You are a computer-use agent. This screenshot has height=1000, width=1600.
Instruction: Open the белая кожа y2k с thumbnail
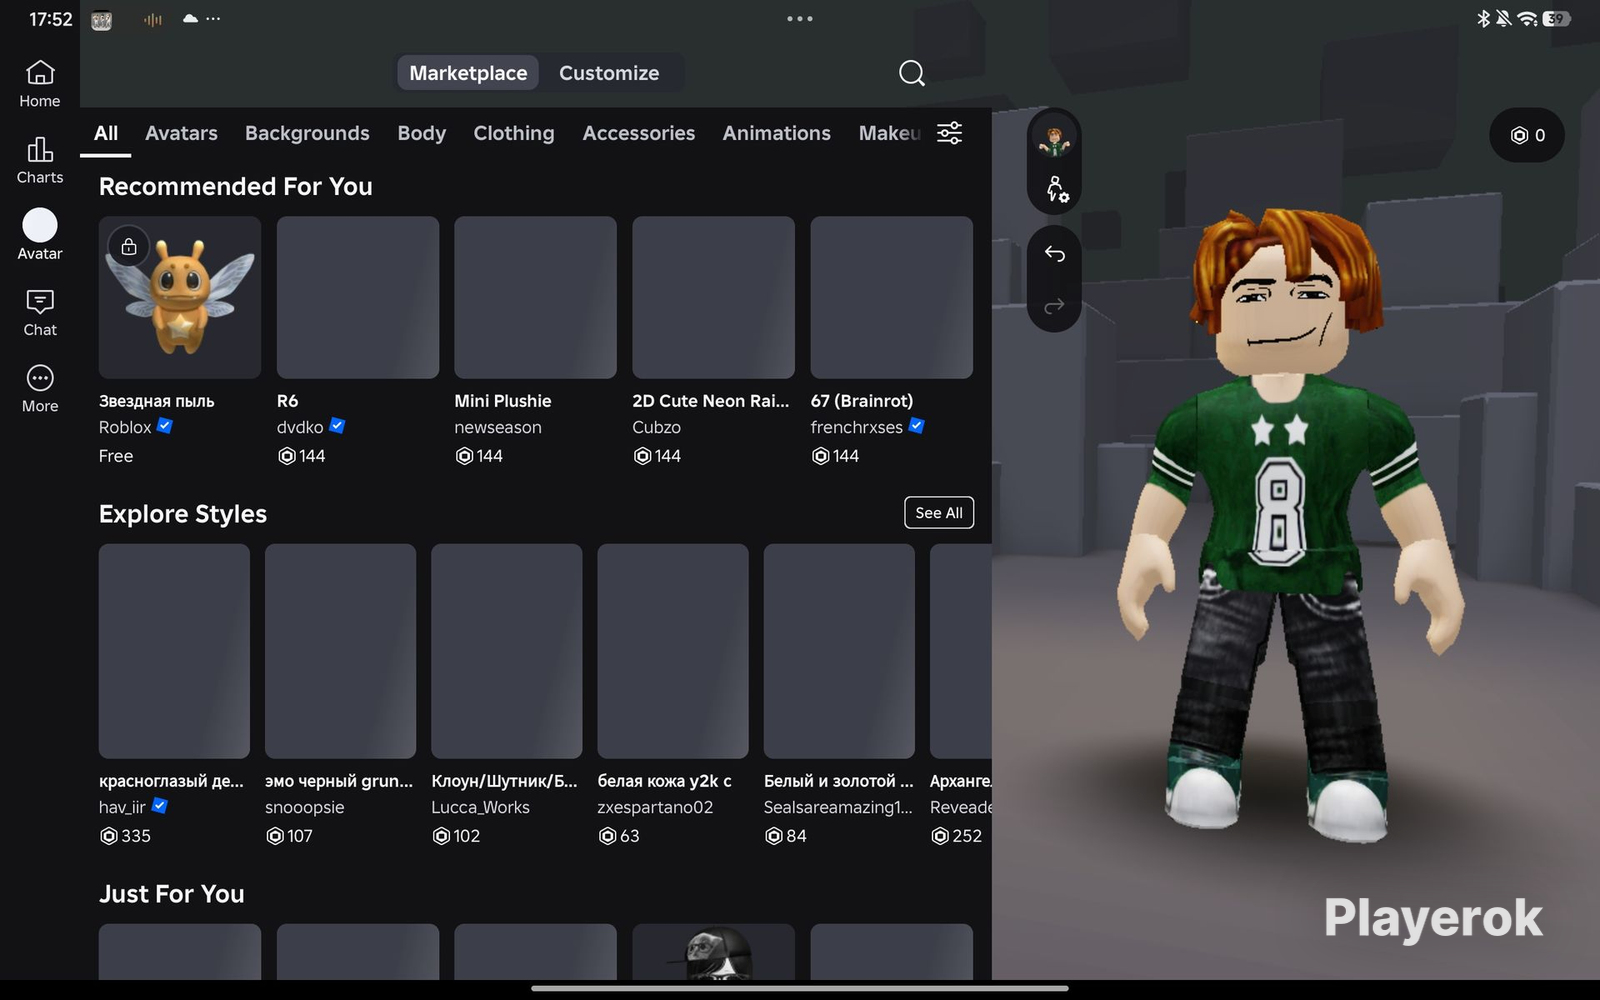click(x=673, y=651)
